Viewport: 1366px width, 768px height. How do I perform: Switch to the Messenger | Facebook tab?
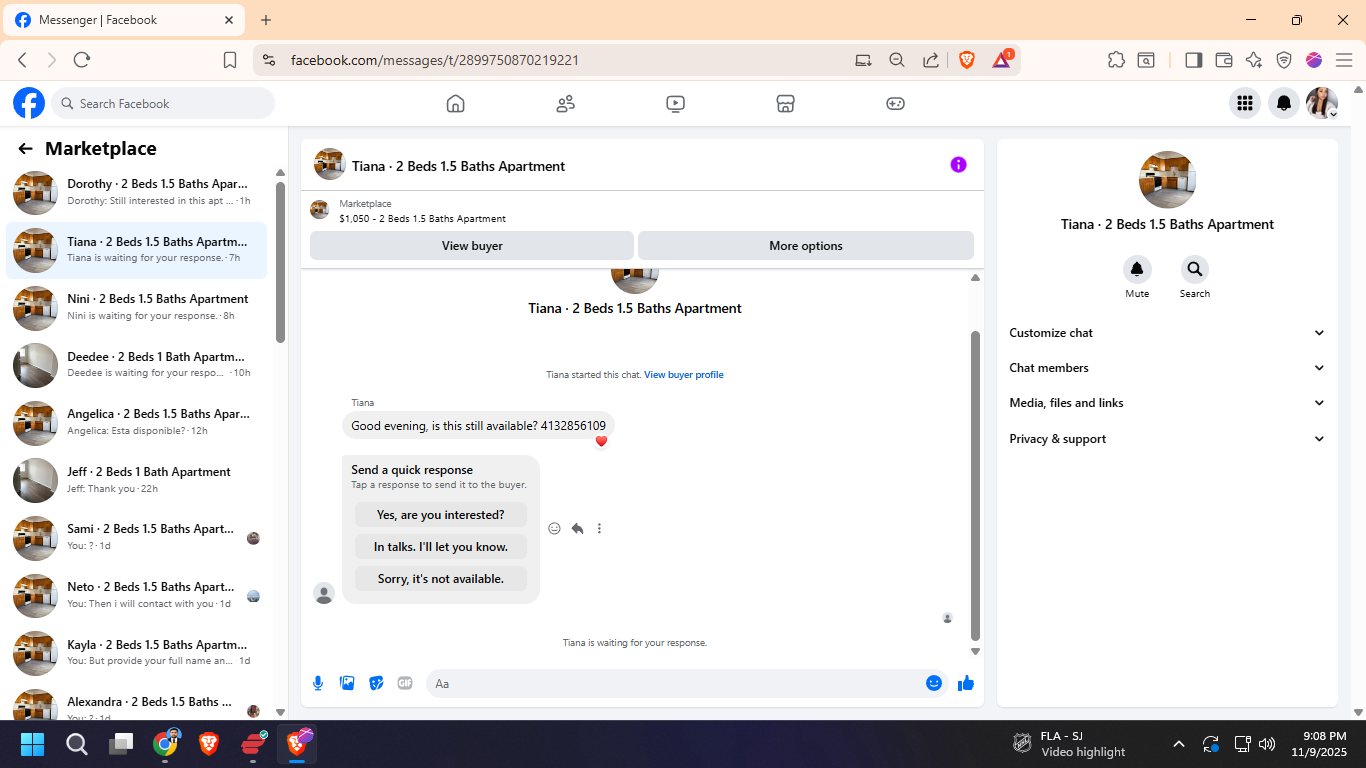point(124,20)
